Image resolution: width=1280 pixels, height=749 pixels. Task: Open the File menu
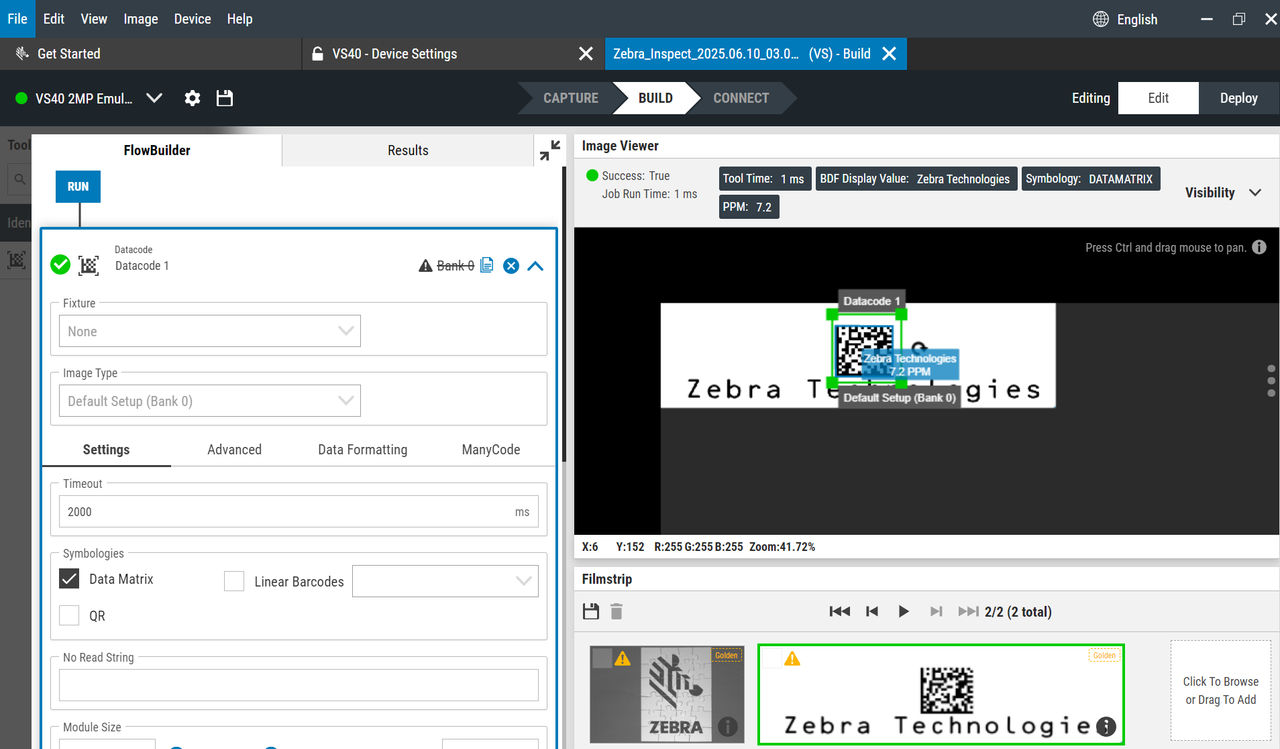(x=17, y=19)
